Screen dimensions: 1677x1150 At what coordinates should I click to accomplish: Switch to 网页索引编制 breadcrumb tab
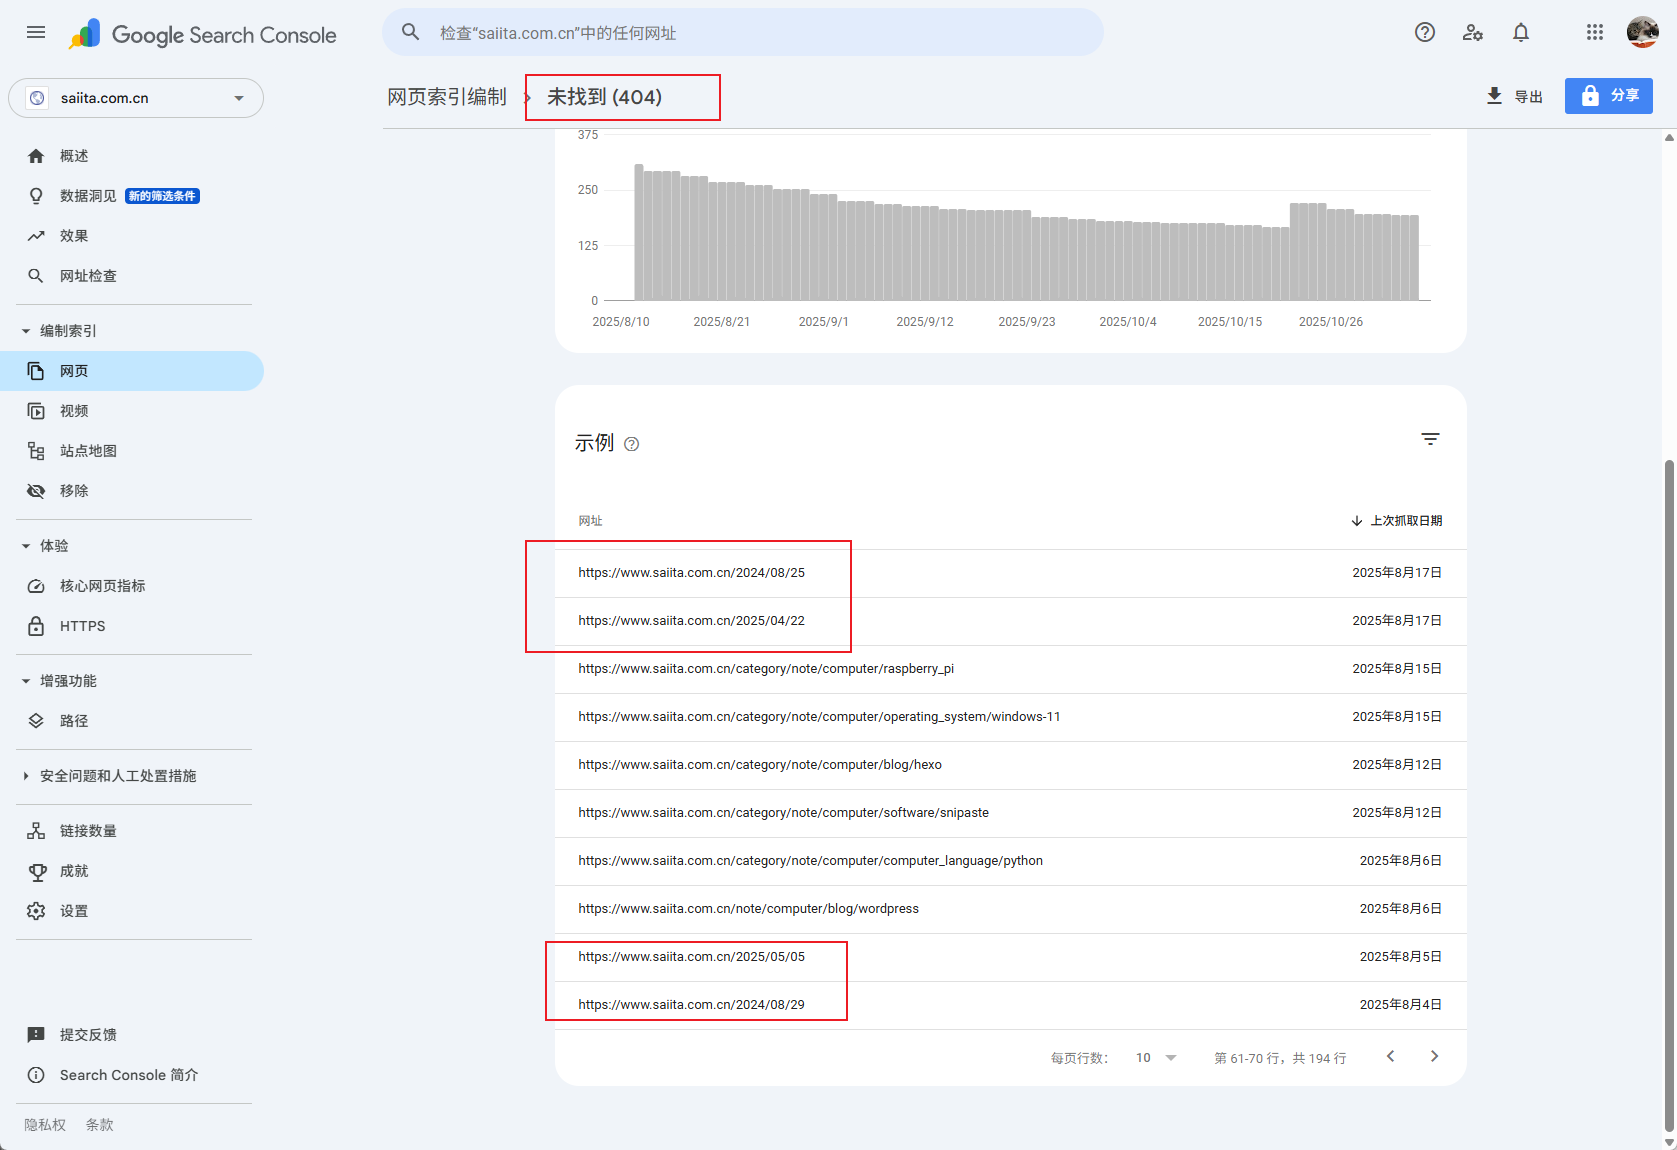446,97
